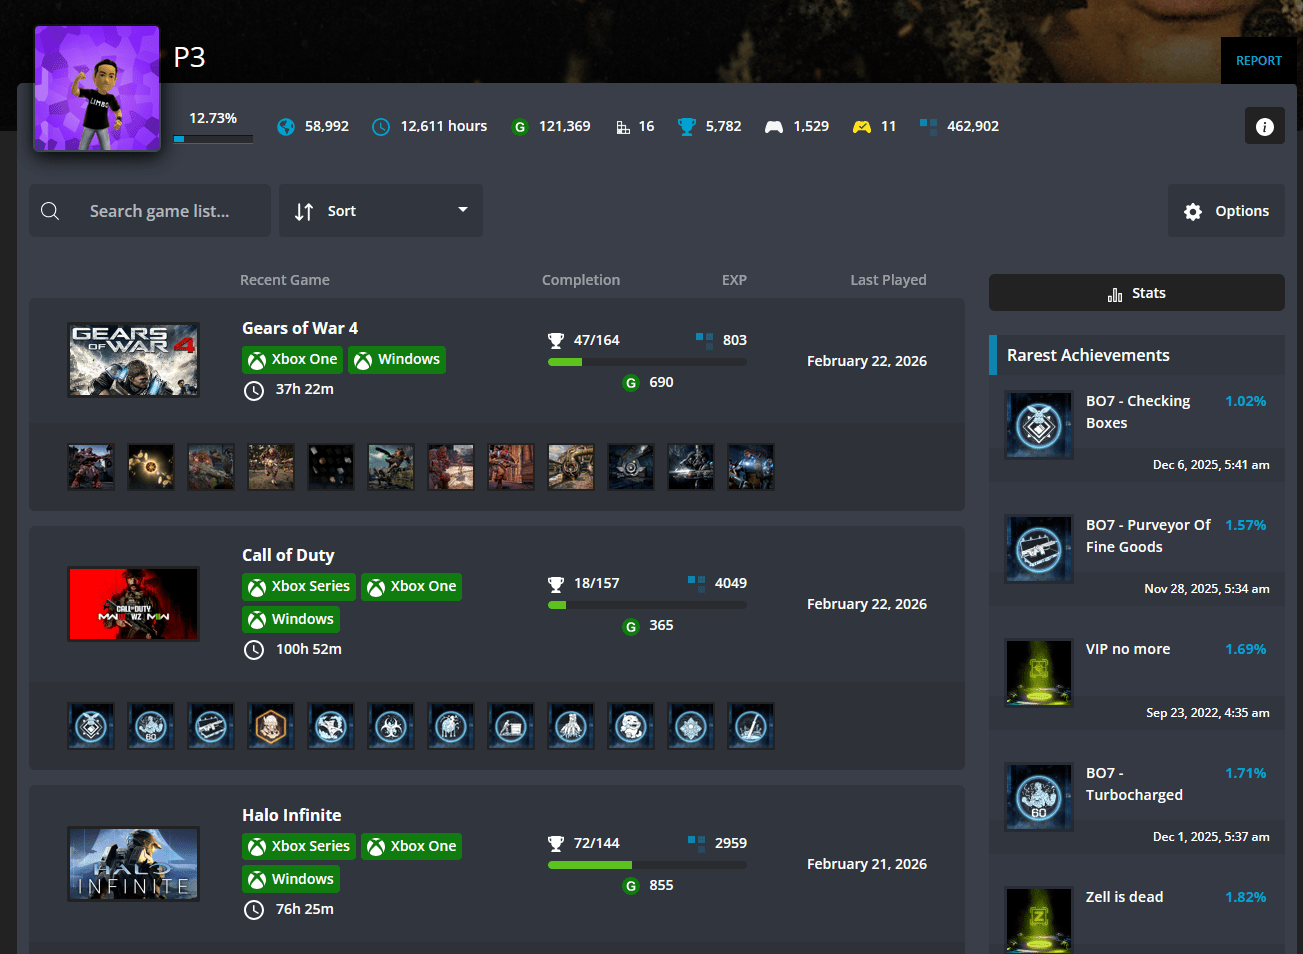Click Windows tag under Halo Infinite
The image size is (1303, 954).
(291, 880)
